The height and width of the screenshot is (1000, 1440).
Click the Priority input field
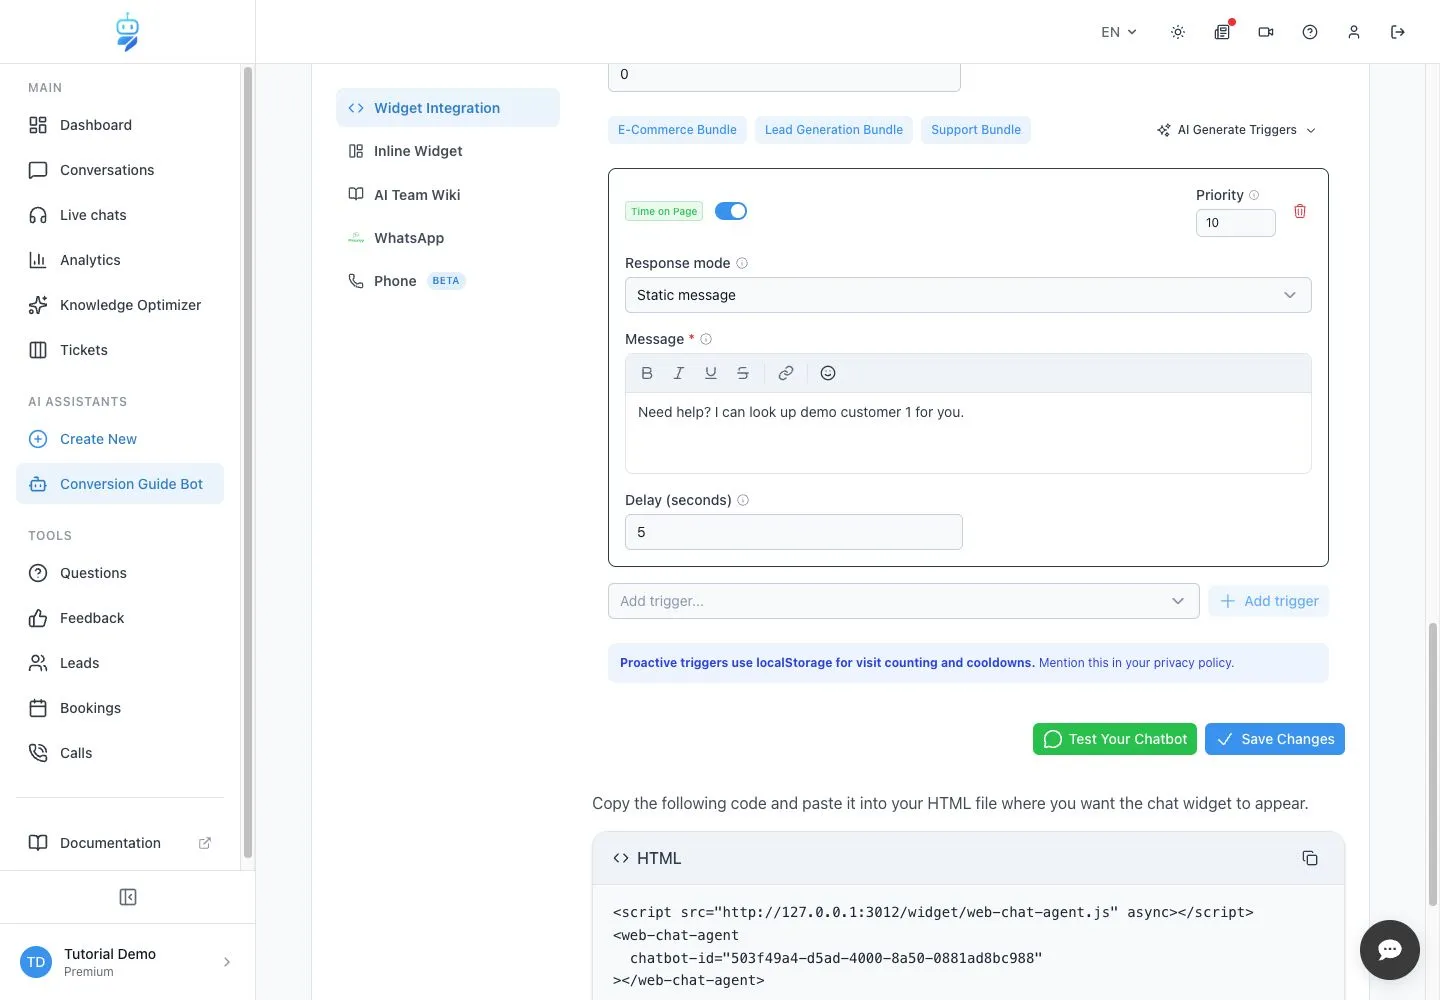click(x=1236, y=223)
